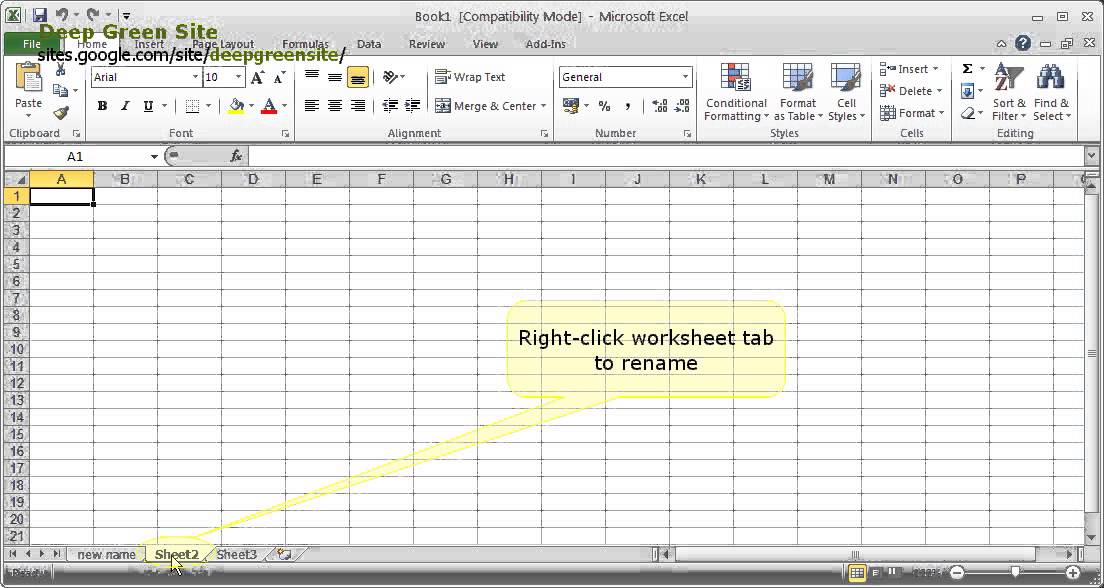
Task: Select the column D header
Action: 253,180
